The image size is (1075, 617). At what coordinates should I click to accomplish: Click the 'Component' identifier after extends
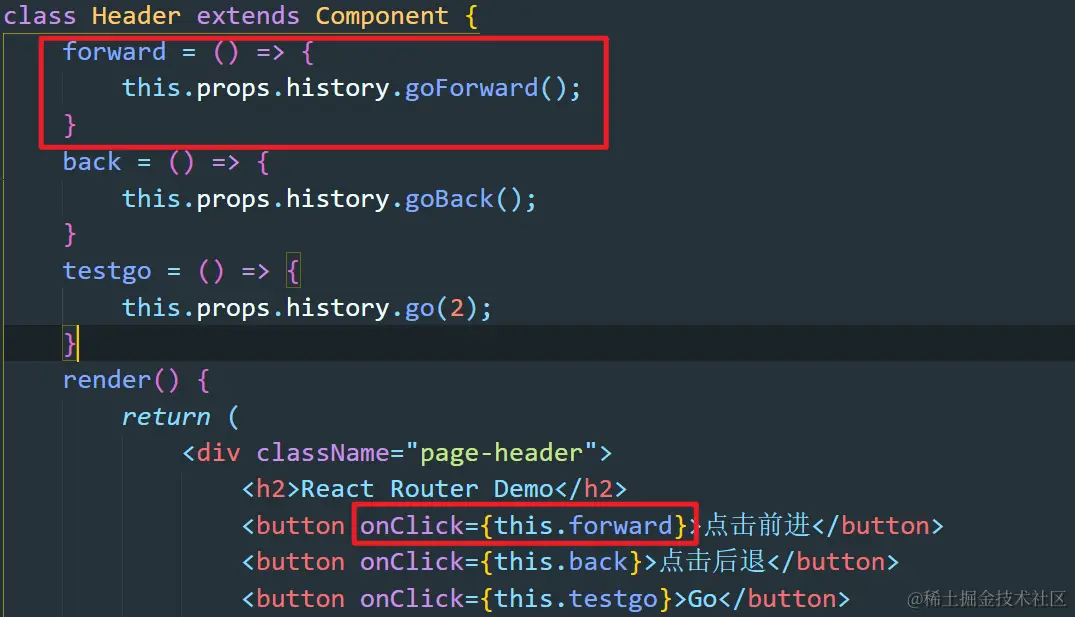pos(381,15)
